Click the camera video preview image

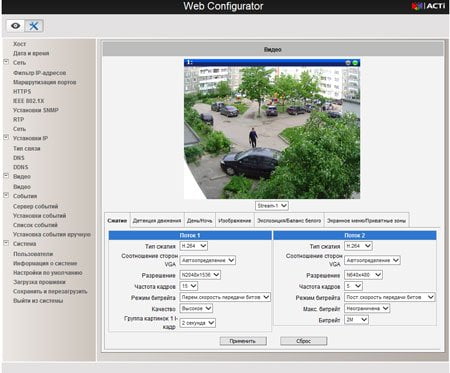272,132
